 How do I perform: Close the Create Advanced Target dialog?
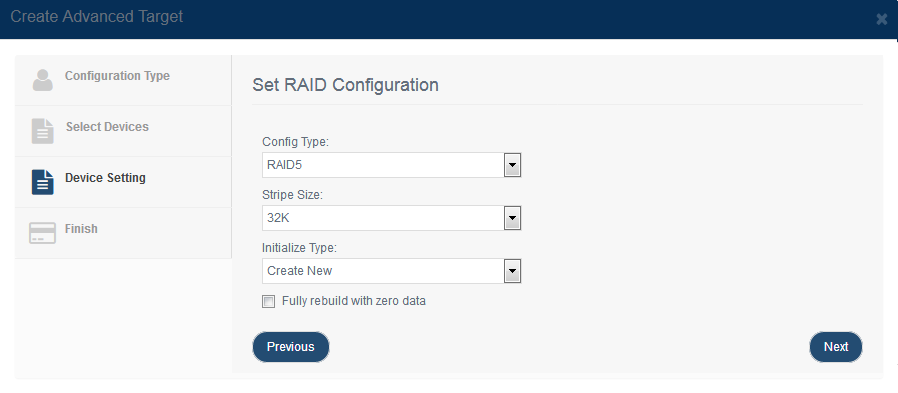point(881,19)
